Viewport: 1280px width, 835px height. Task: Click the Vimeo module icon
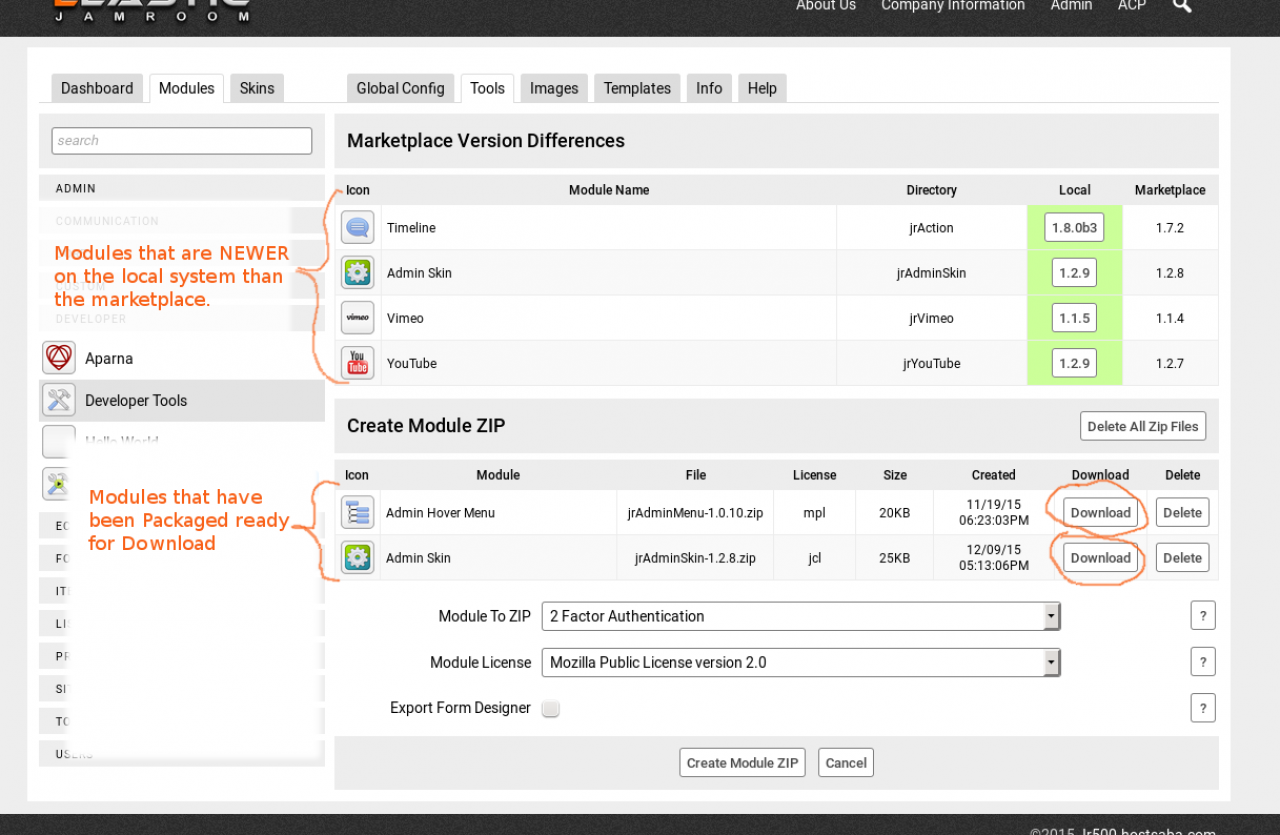click(357, 318)
